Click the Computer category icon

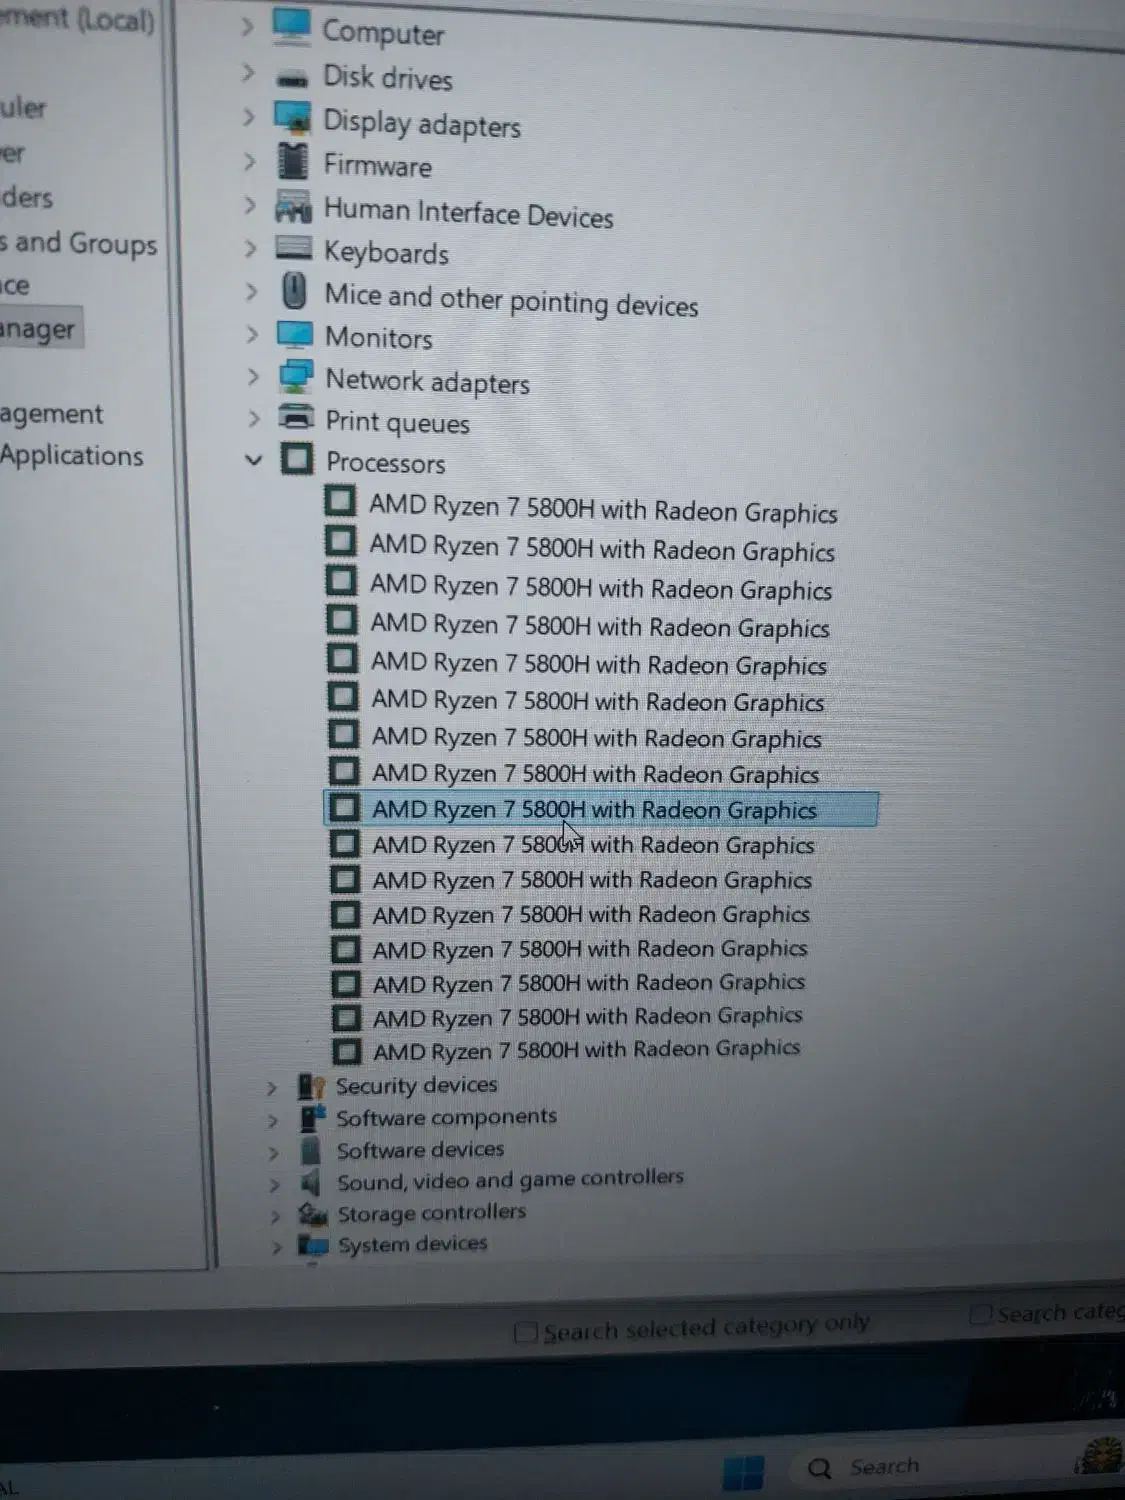tap(291, 27)
